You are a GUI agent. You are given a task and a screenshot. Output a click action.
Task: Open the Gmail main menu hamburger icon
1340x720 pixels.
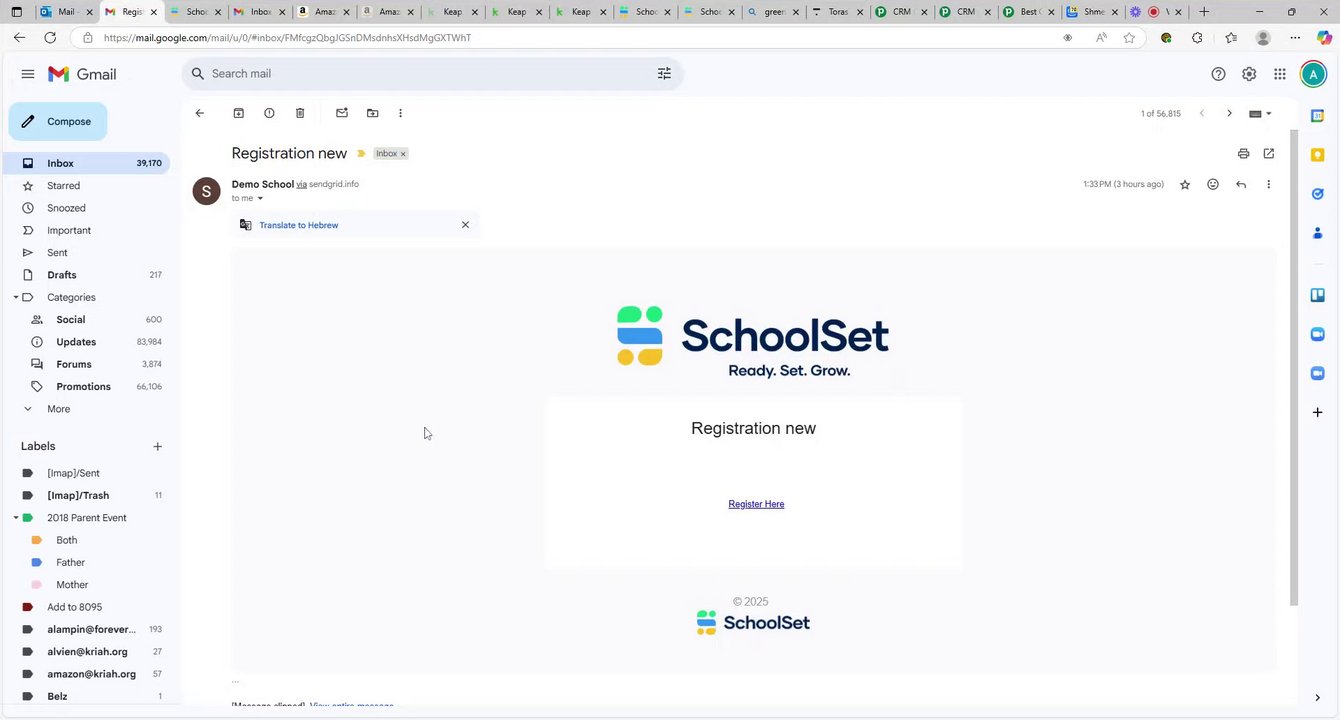point(28,74)
